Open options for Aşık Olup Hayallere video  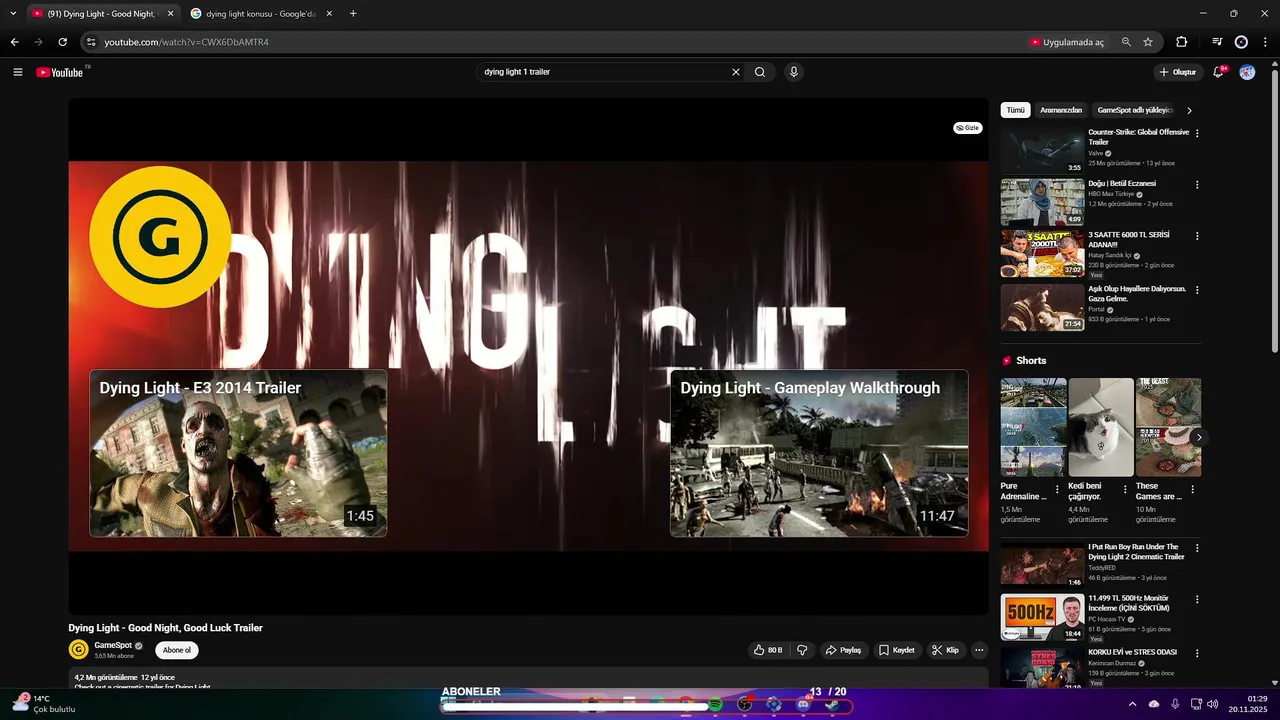tap(1197, 290)
